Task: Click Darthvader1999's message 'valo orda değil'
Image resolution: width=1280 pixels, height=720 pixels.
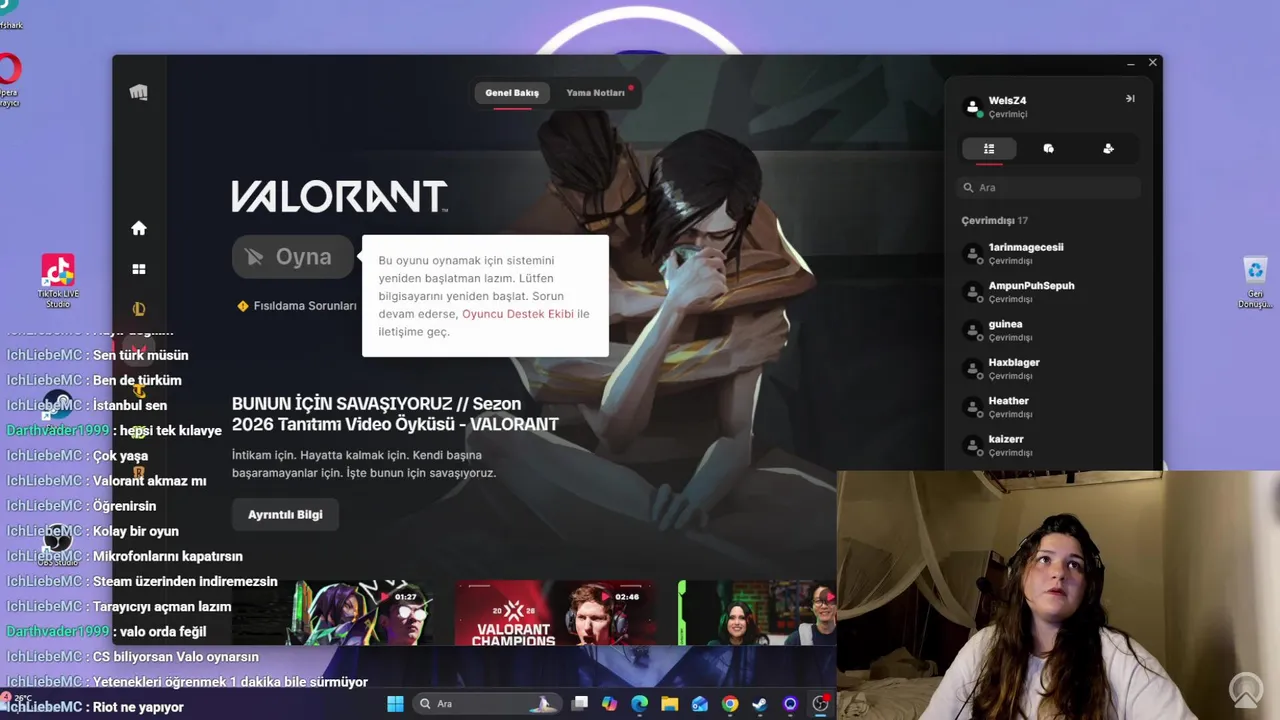Action: click(x=162, y=632)
